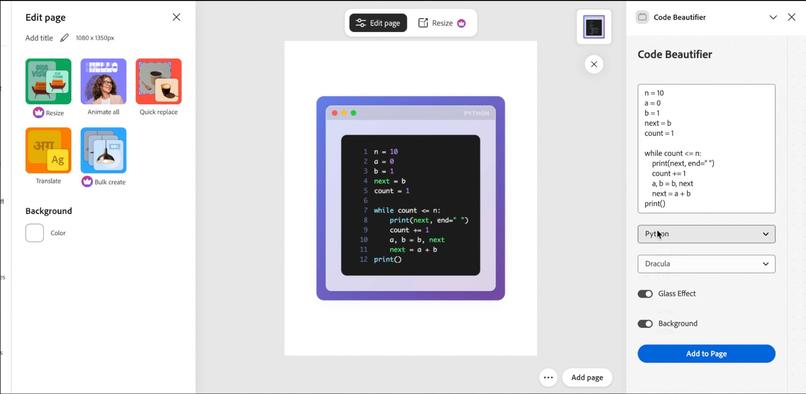Screen dimensions: 806x394
Task: Click the round X button below thumbnail
Action: 594,64
